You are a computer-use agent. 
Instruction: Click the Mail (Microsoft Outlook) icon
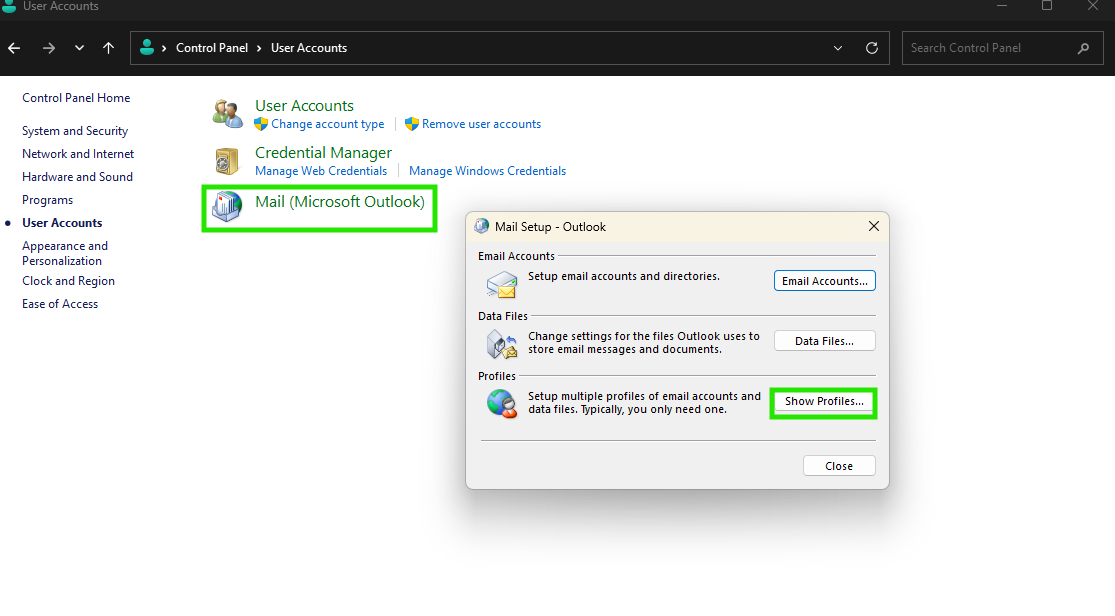(227, 207)
